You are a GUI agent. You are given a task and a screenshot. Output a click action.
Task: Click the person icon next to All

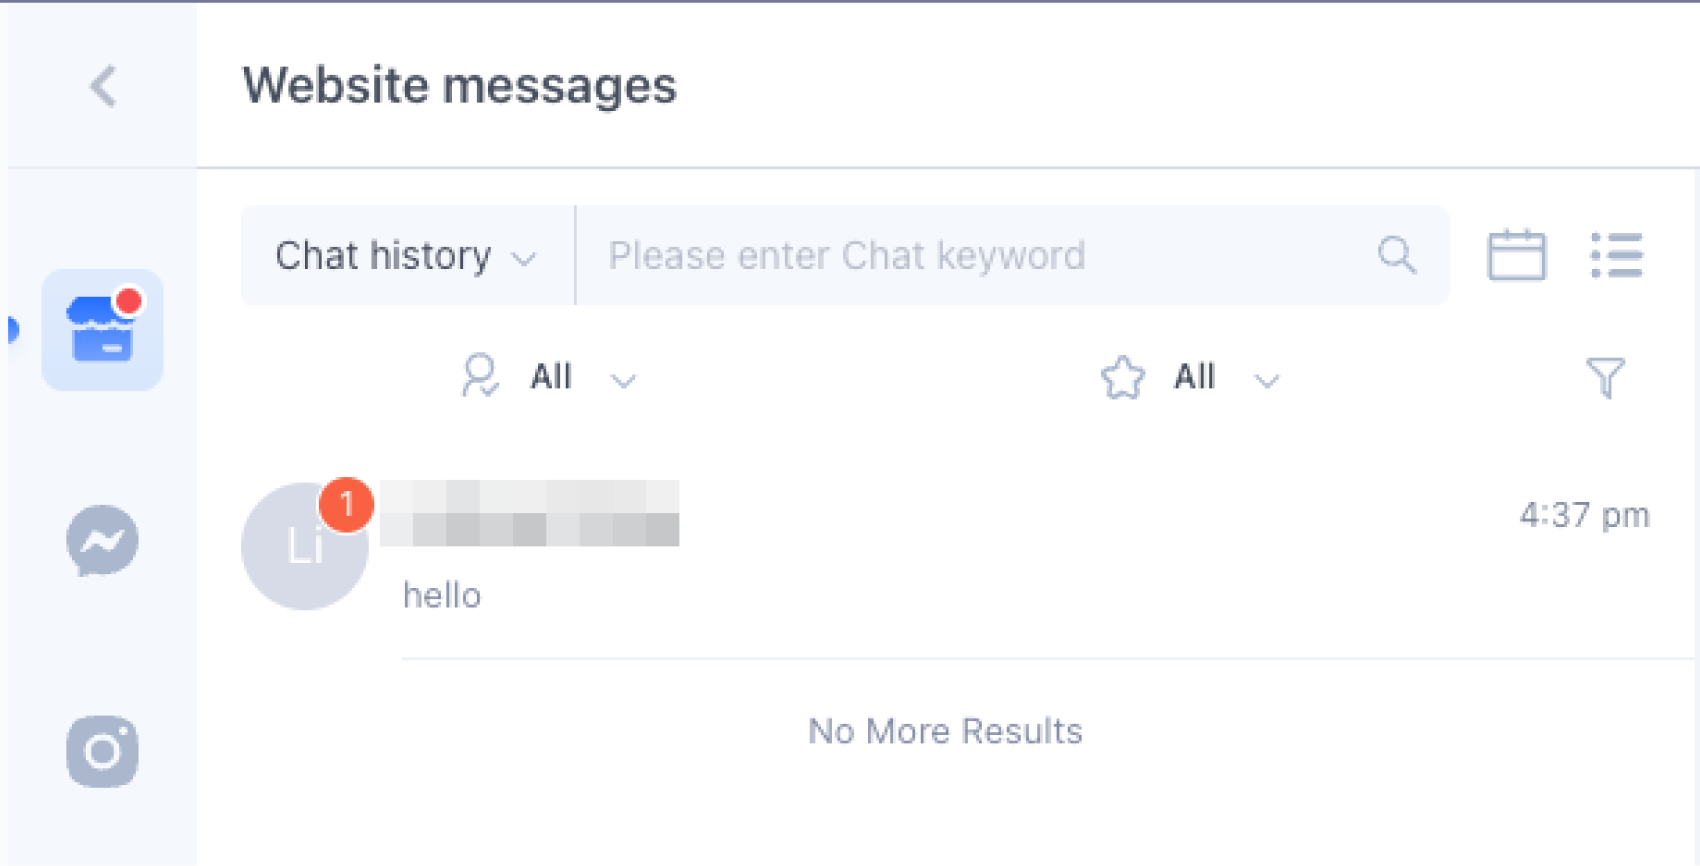click(480, 376)
